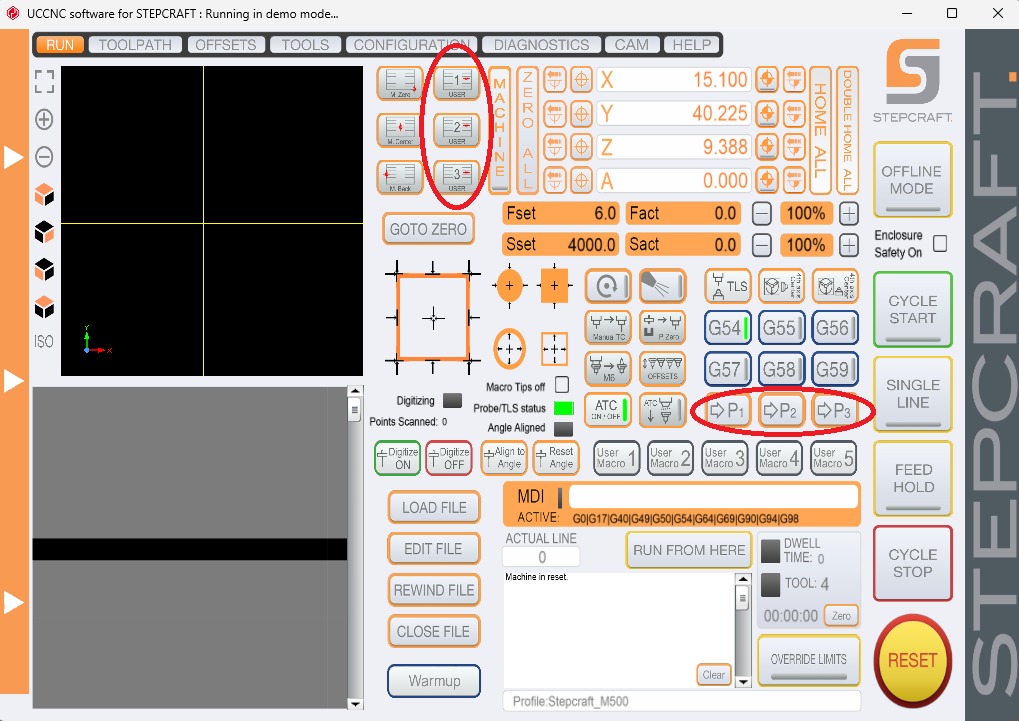Click the LOAD FILE button
This screenshot has width=1019, height=721.
point(434,507)
